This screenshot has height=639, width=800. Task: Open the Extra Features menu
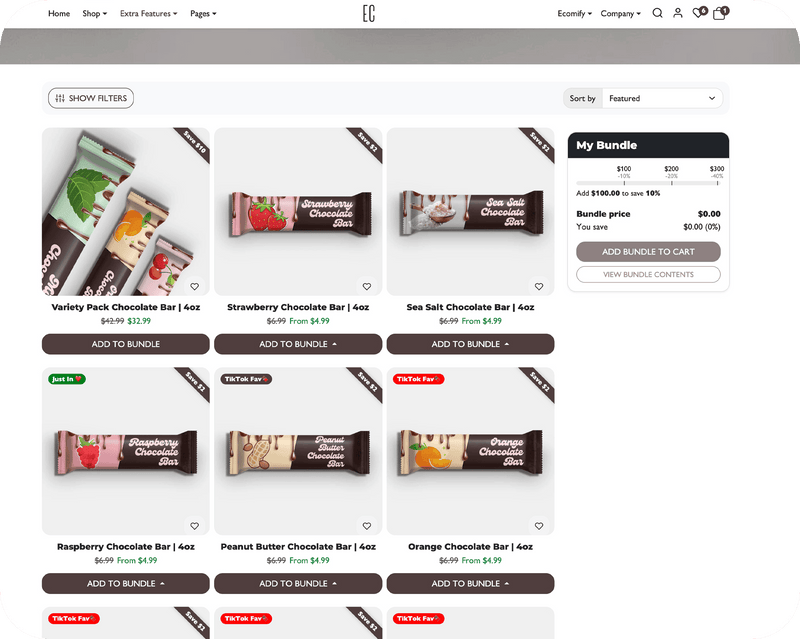(x=148, y=14)
